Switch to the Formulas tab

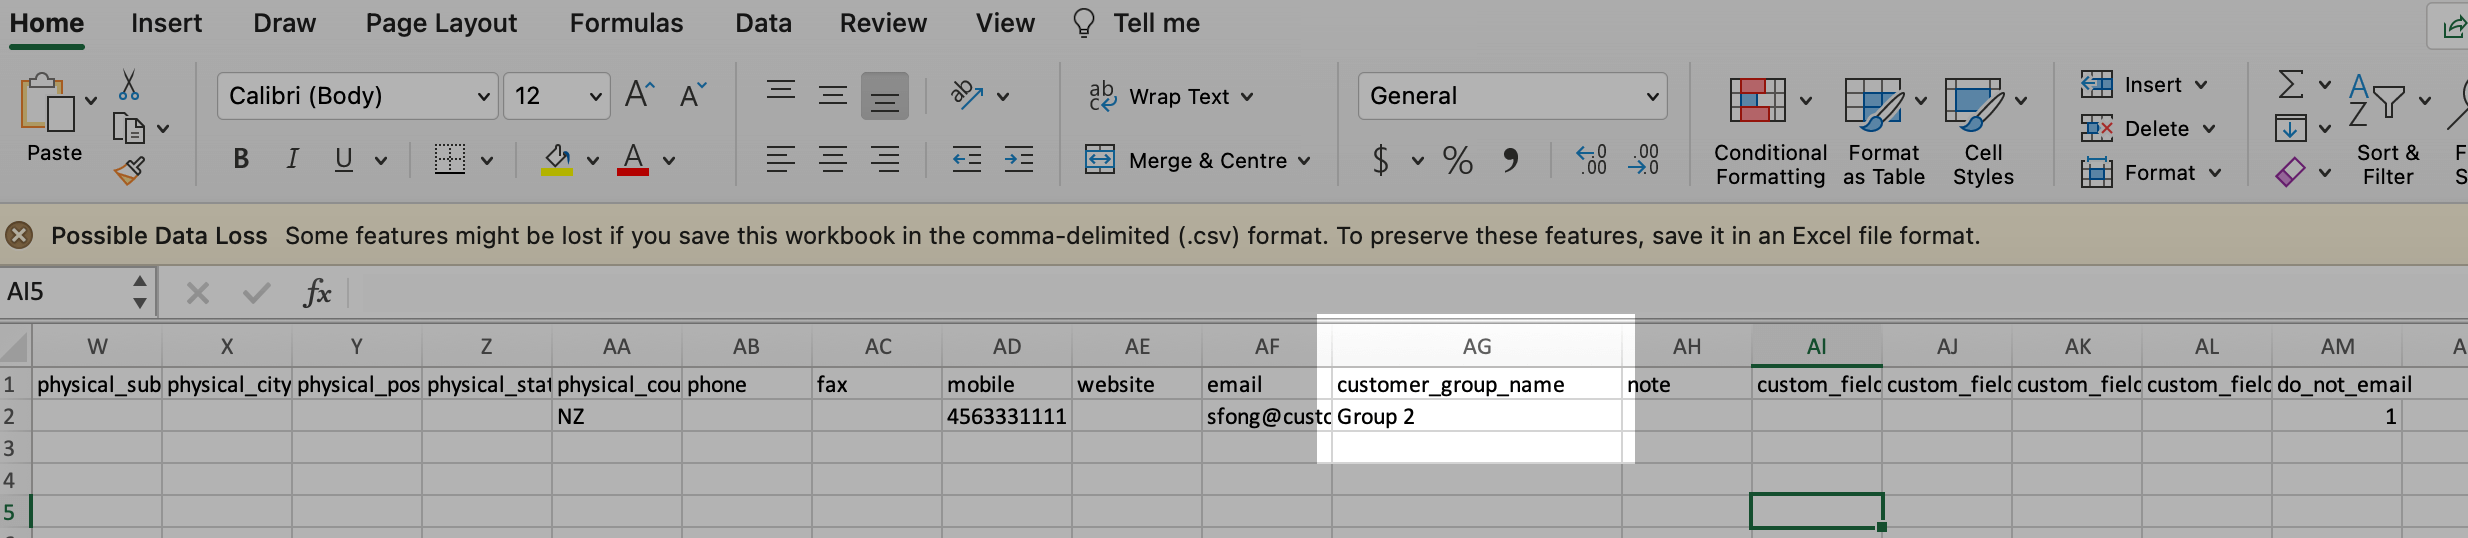click(x=626, y=24)
